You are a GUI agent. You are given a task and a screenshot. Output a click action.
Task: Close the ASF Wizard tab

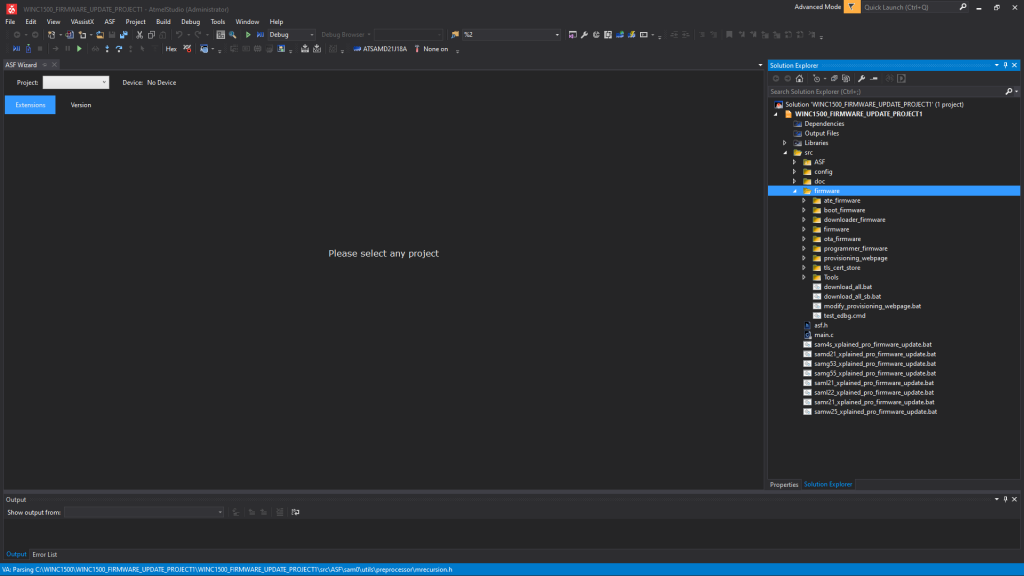point(54,65)
